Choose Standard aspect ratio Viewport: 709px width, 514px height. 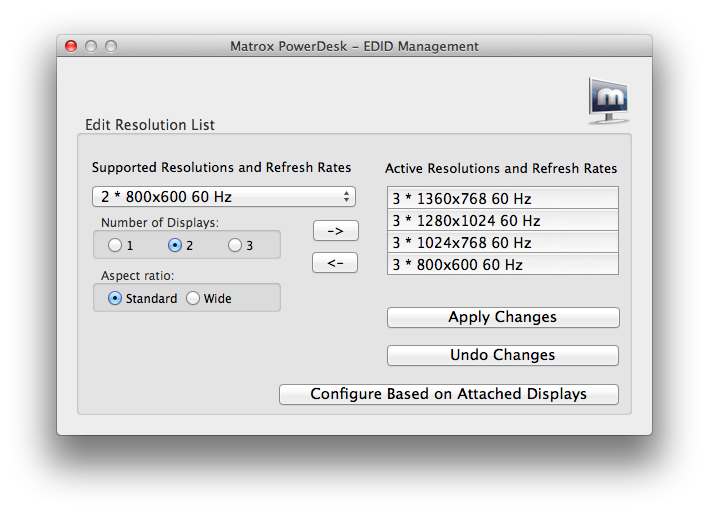115,298
